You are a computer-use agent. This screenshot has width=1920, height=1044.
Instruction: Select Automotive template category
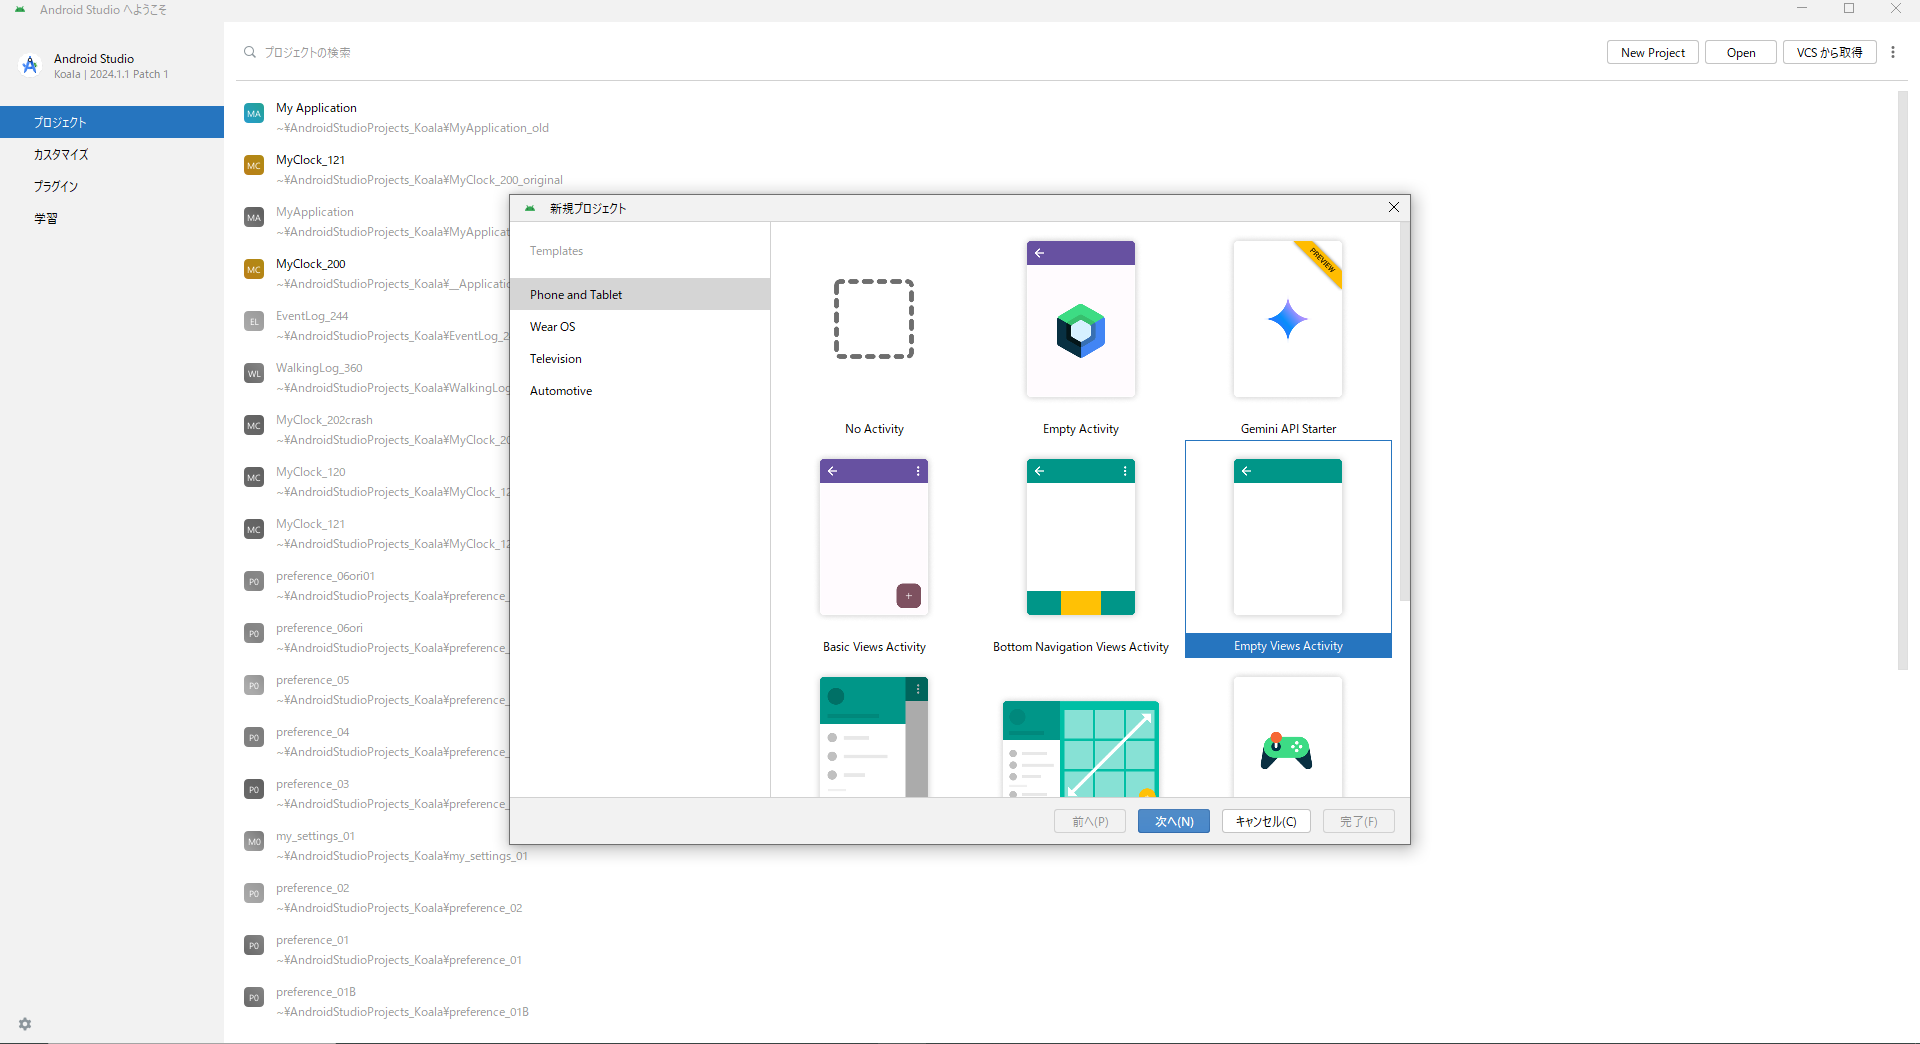pos(561,391)
